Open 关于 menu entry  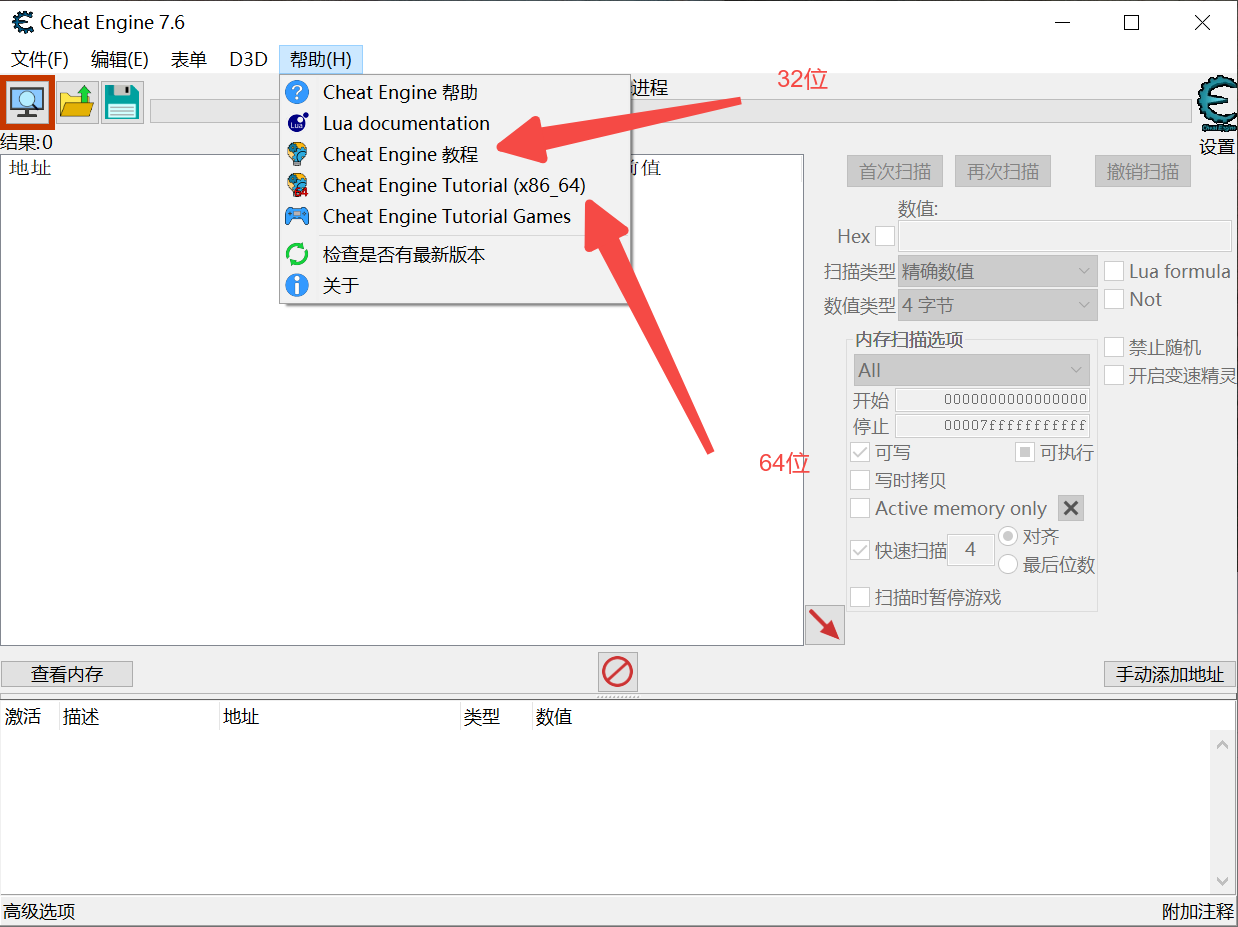coord(455,285)
